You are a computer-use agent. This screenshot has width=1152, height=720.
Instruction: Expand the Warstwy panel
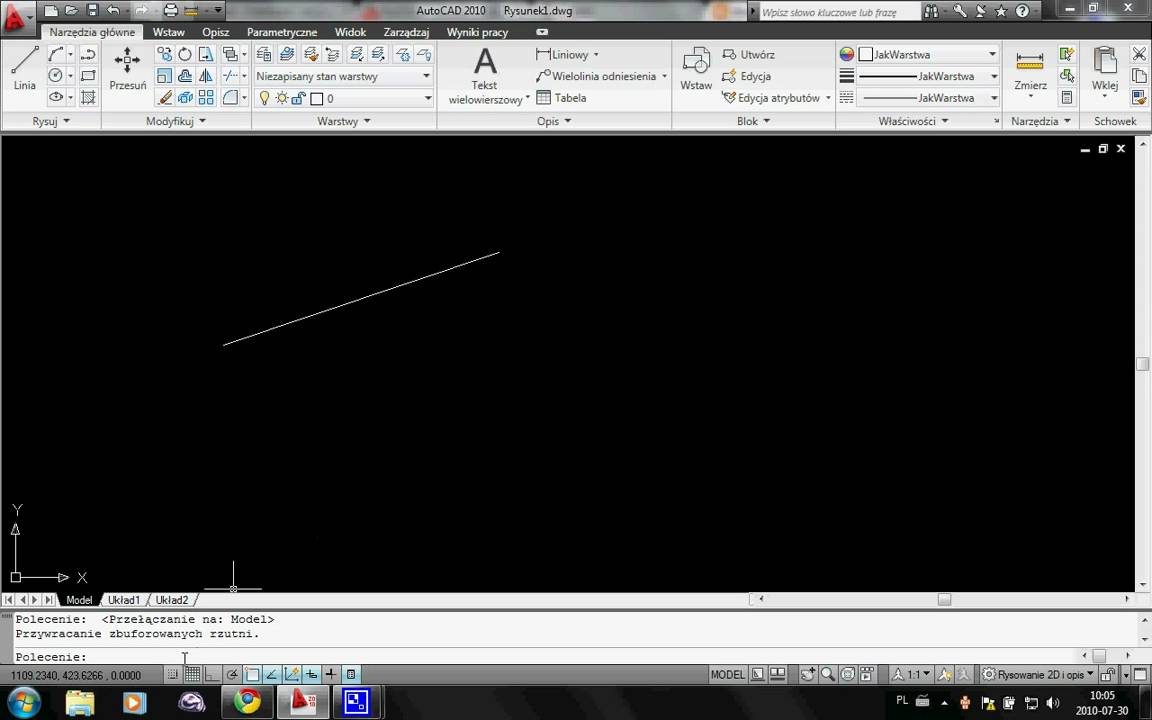point(344,121)
